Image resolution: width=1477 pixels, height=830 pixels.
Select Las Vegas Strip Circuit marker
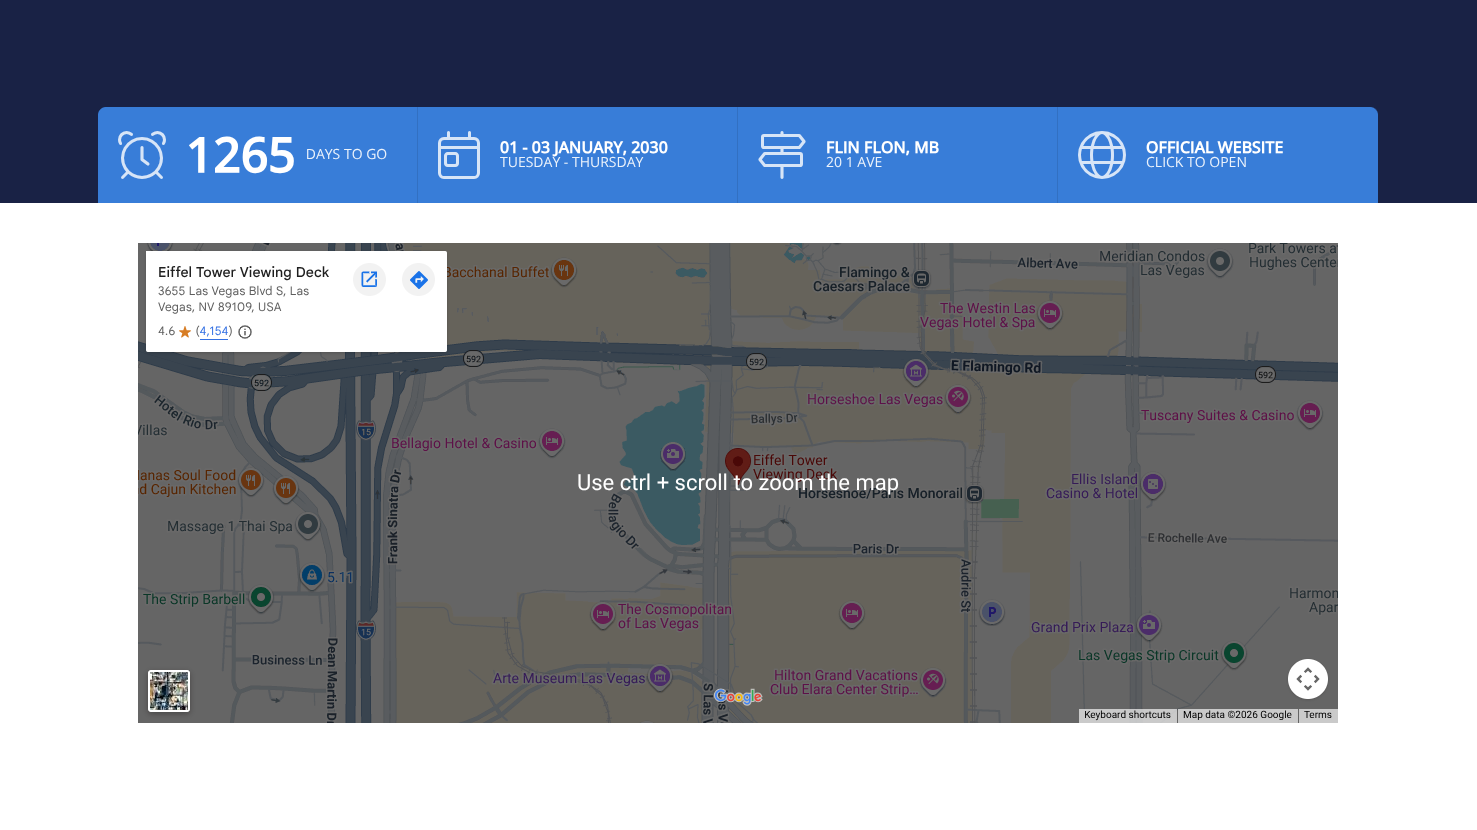[1234, 654]
